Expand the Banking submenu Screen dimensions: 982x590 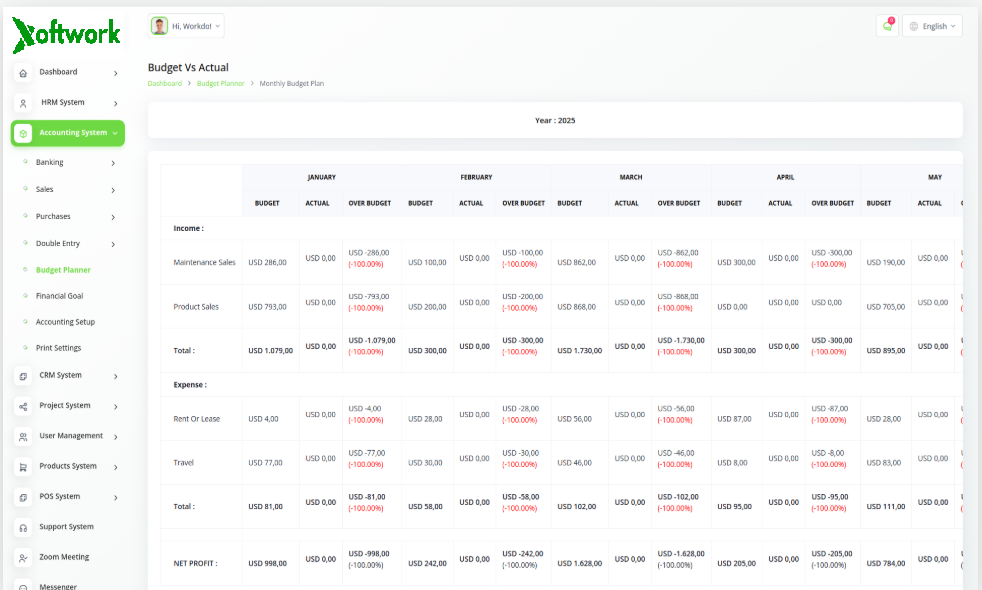[68, 162]
